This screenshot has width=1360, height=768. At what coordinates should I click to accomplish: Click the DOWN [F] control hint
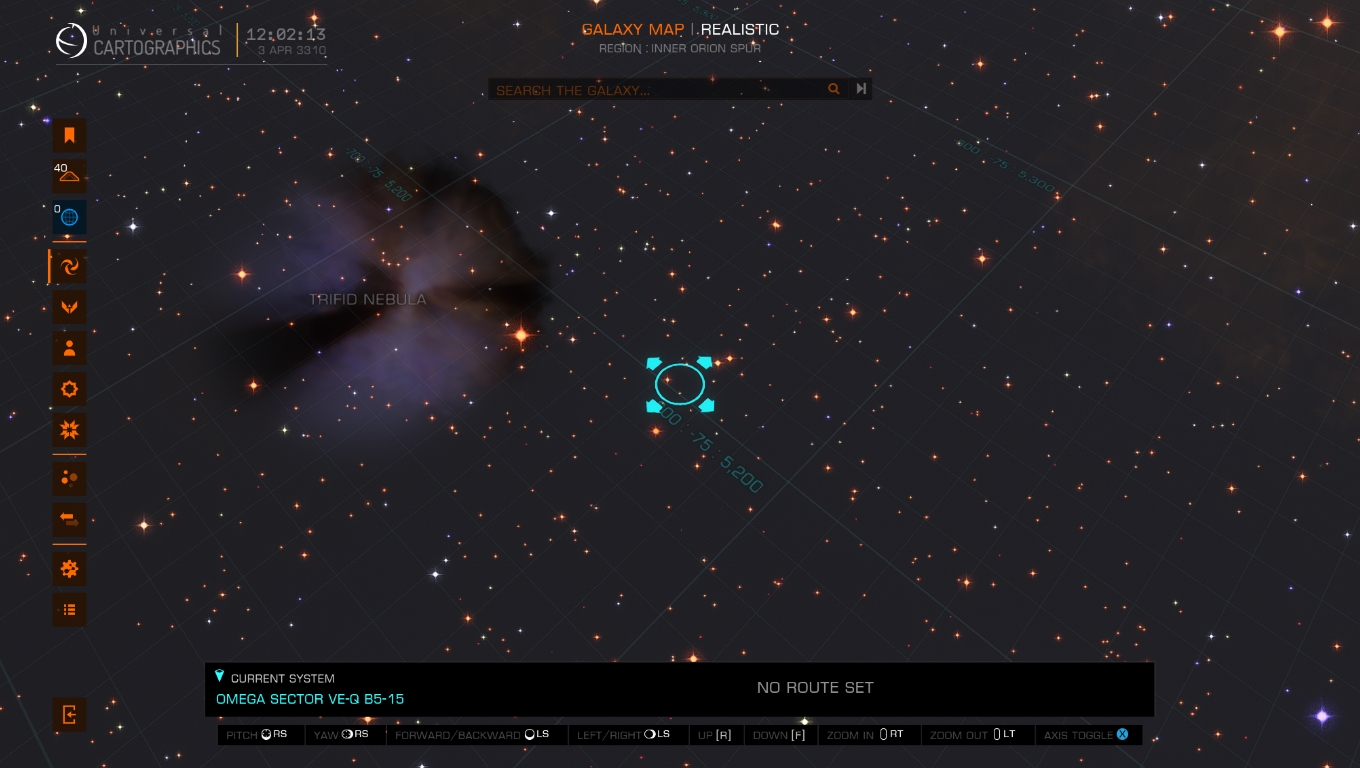[779, 735]
